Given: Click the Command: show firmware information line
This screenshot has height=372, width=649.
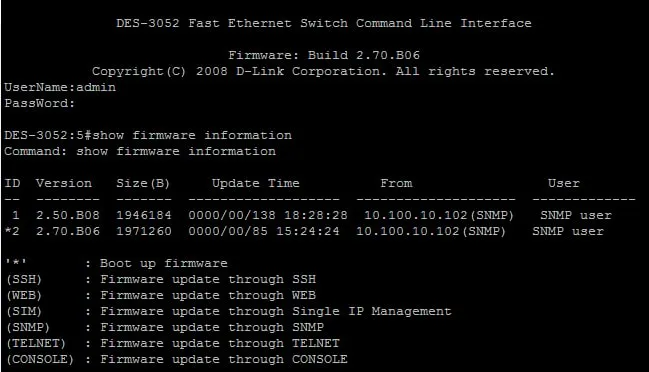Looking at the screenshot, I should pos(140,151).
